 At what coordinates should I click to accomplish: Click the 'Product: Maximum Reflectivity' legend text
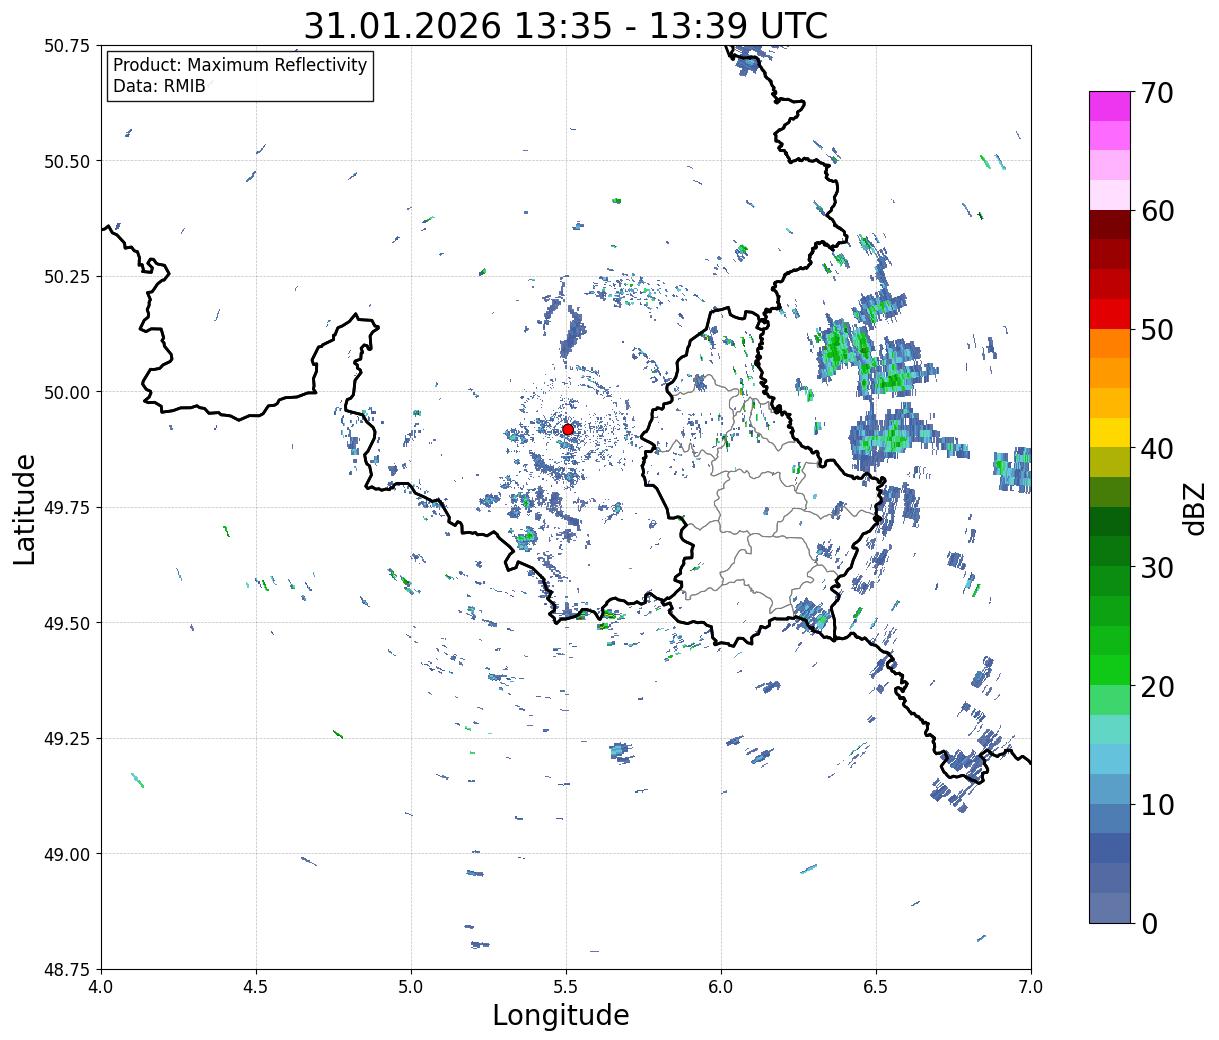click(x=240, y=65)
